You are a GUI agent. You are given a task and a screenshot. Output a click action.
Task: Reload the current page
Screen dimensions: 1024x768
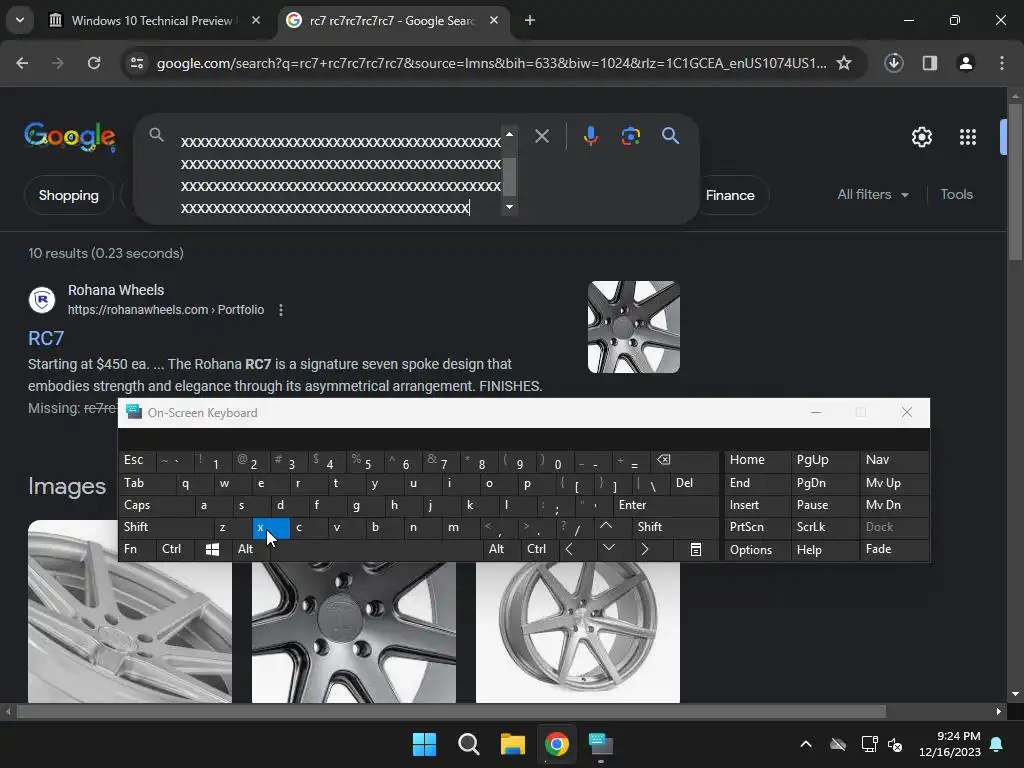point(94,63)
